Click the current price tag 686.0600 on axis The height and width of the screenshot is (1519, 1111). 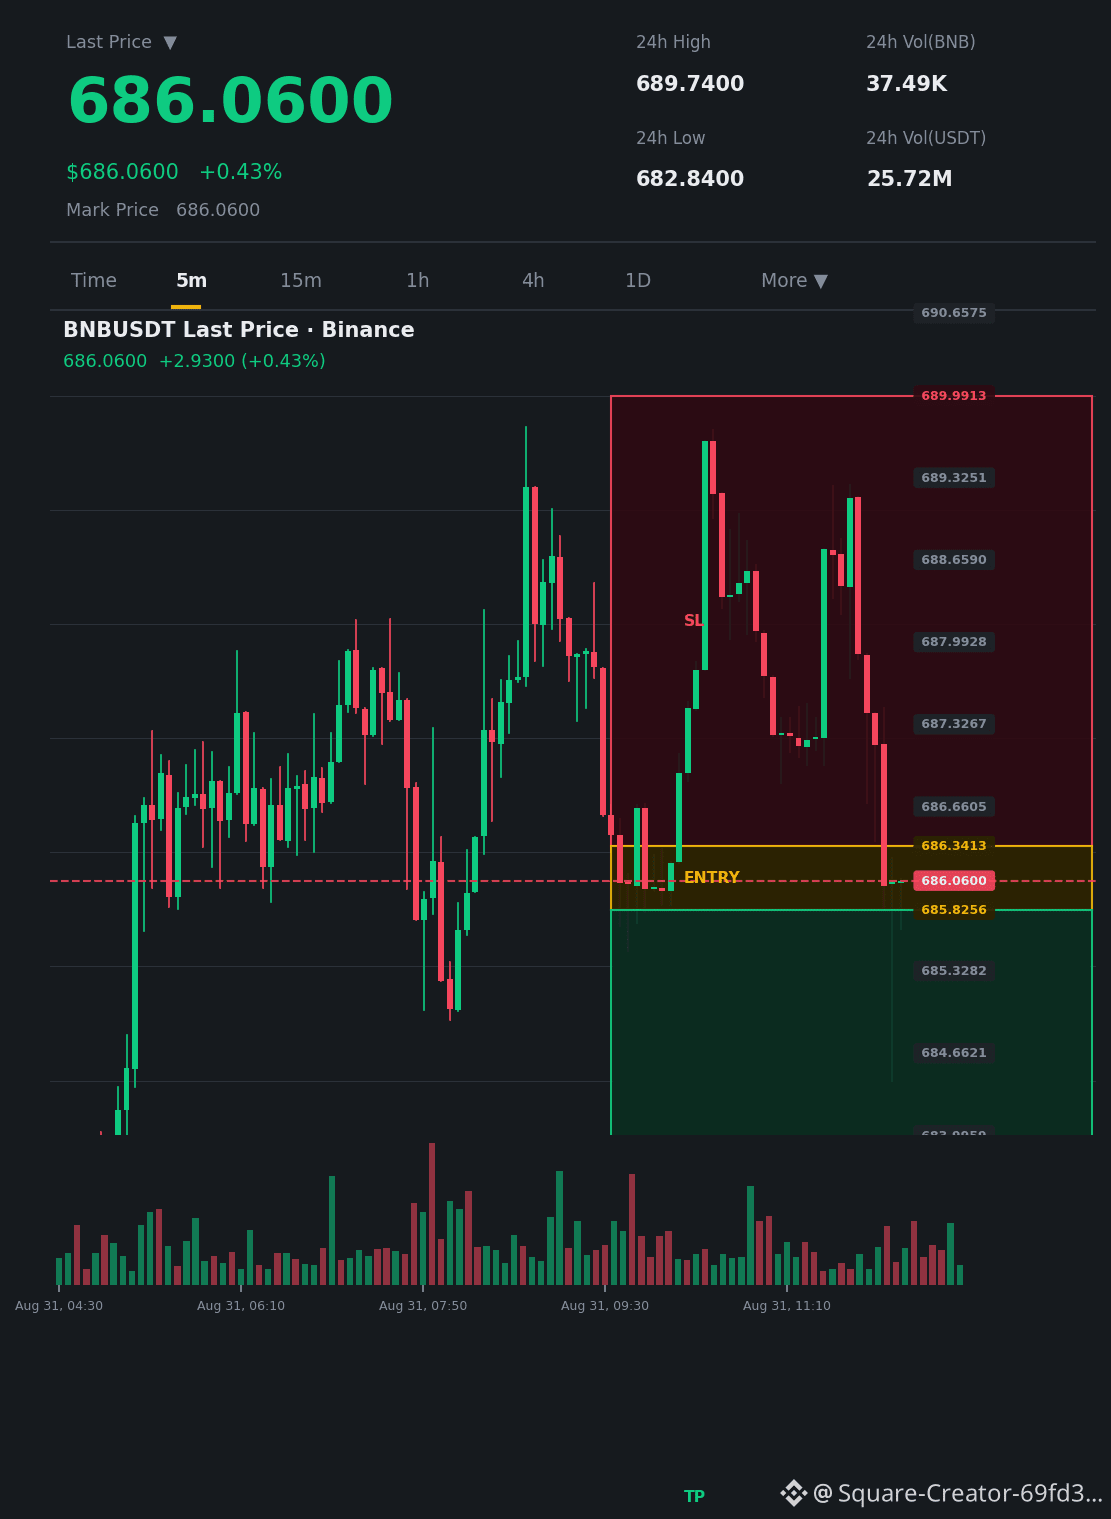(x=954, y=881)
